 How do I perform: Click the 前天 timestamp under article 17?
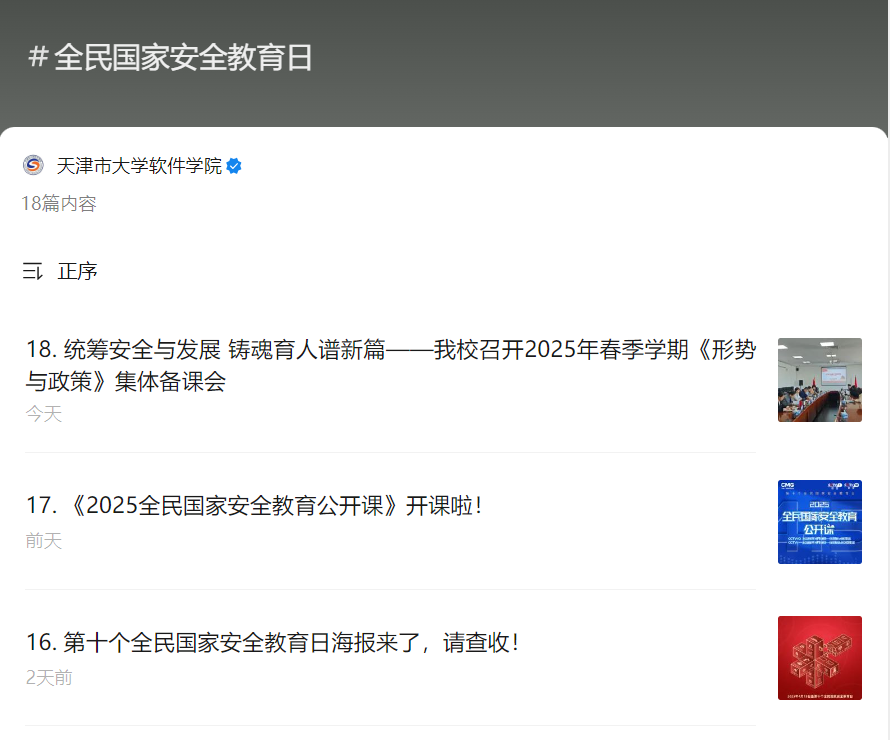(44, 541)
